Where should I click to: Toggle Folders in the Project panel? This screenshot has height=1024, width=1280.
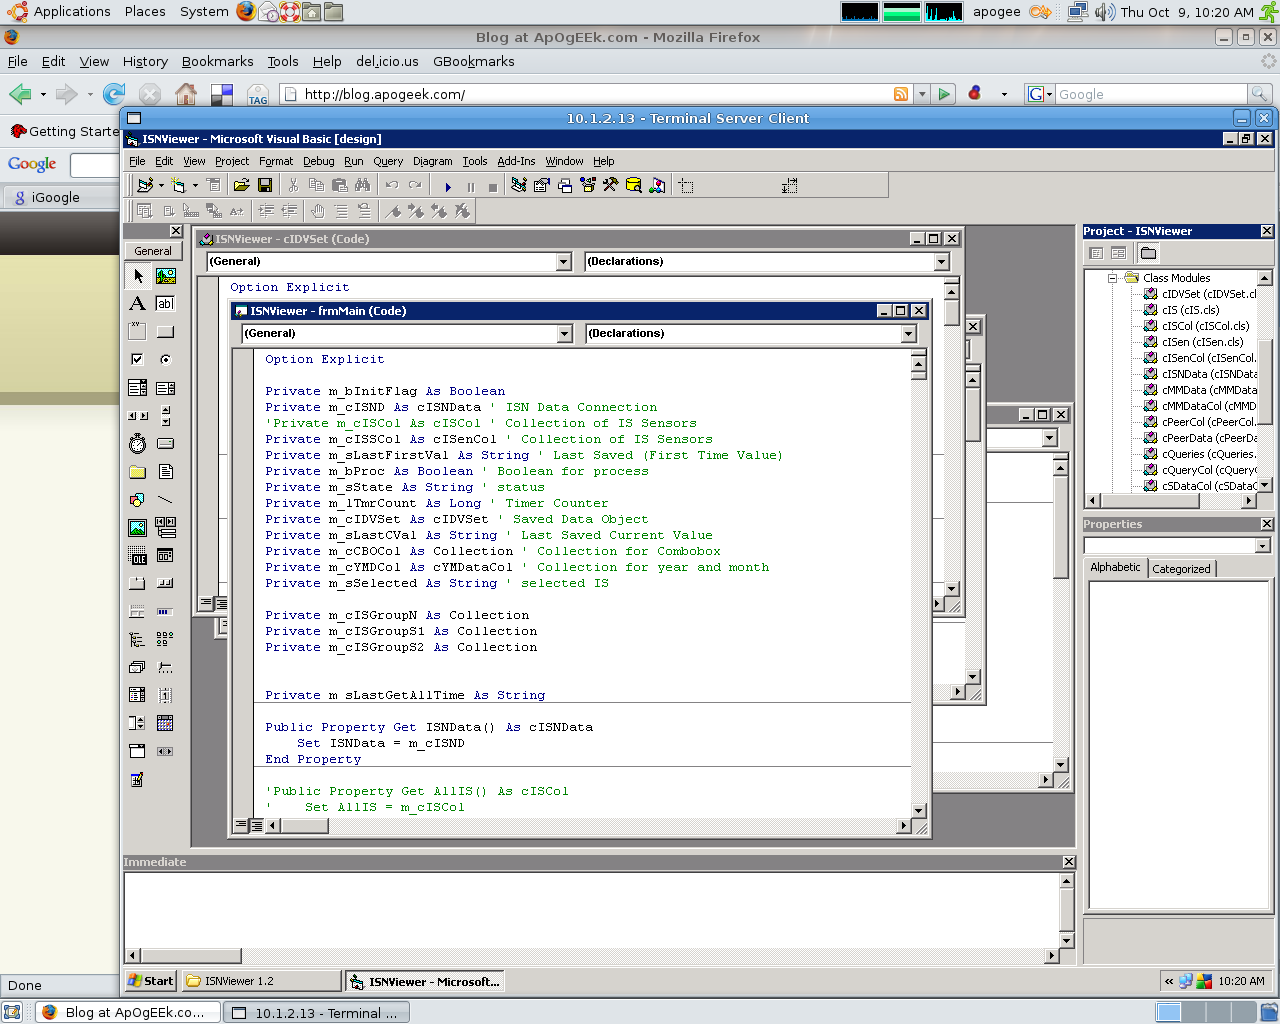[x=1148, y=253]
